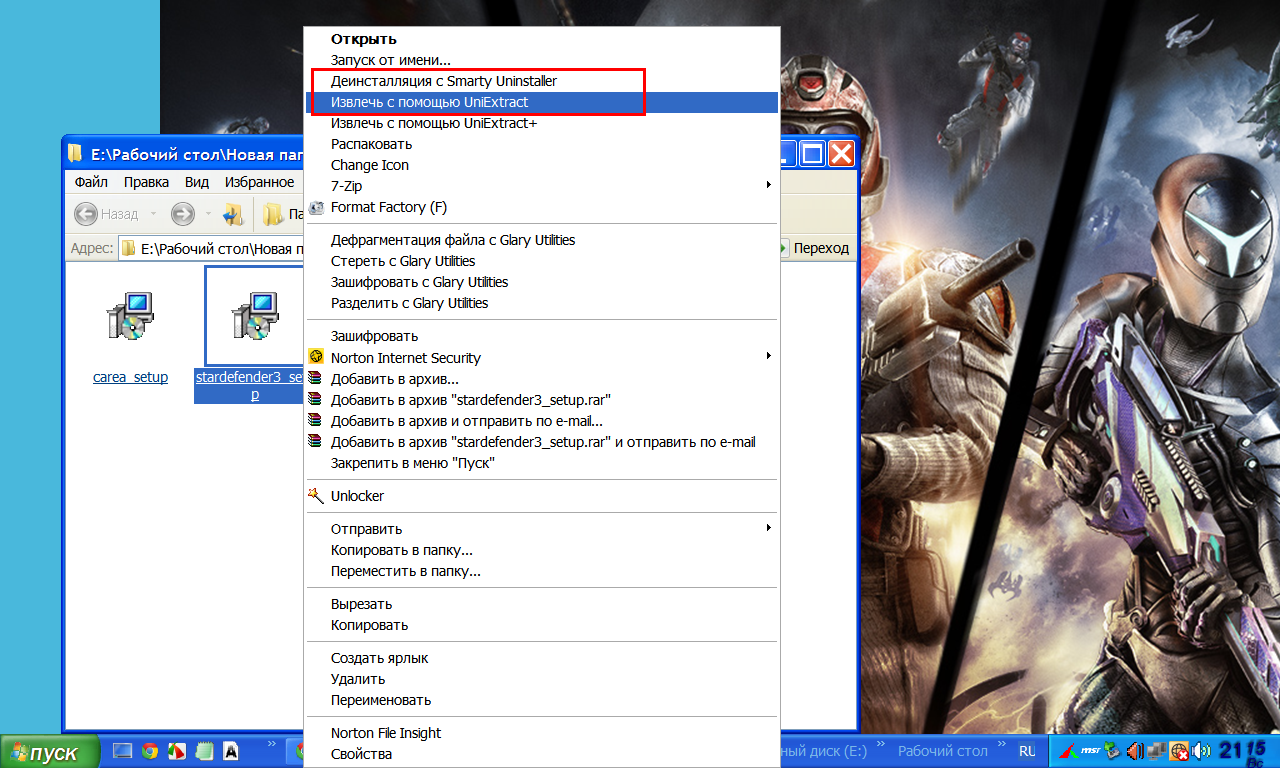The image size is (1280, 768).
Task: Open the forward history dropdown arrow
Action: coord(208,214)
